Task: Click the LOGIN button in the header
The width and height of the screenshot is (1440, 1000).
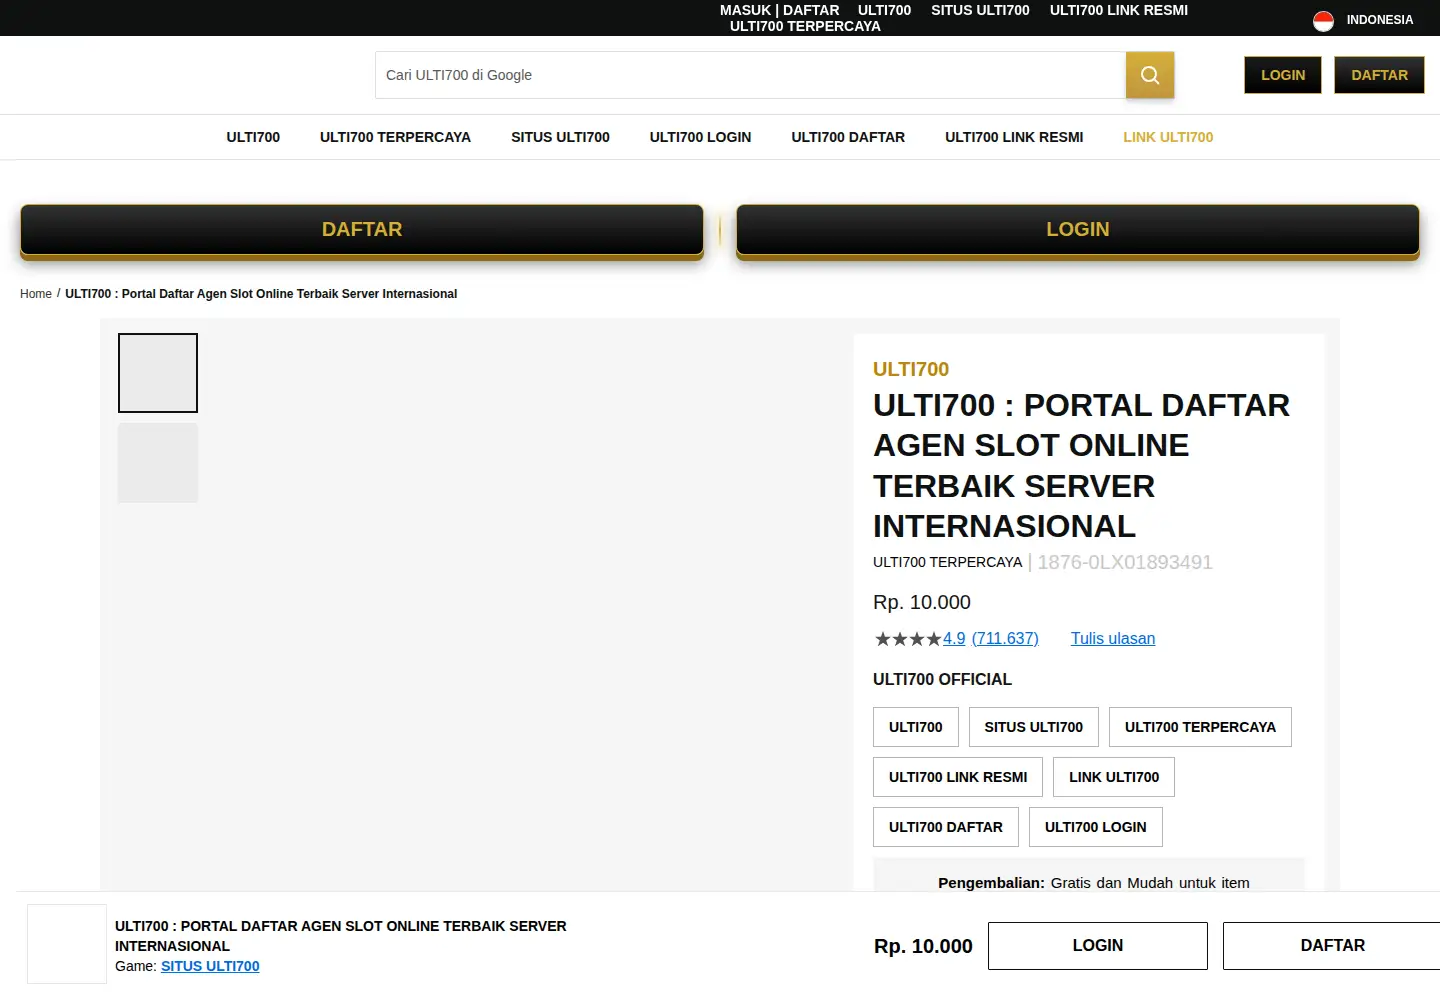Action: point(1283,75)
